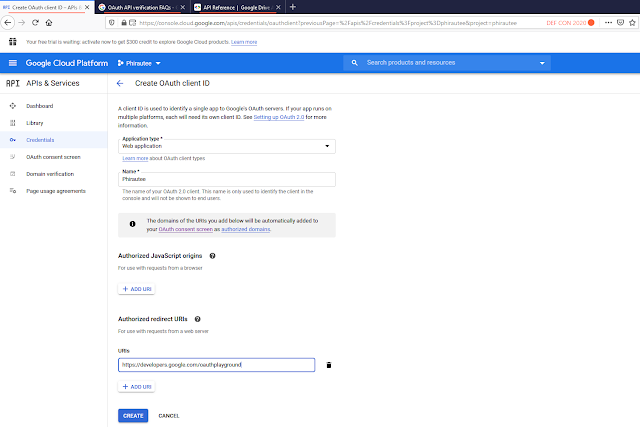640x427 pixels.
Task: Open help for Authorized redirect URIs
Action: point(198,319)
